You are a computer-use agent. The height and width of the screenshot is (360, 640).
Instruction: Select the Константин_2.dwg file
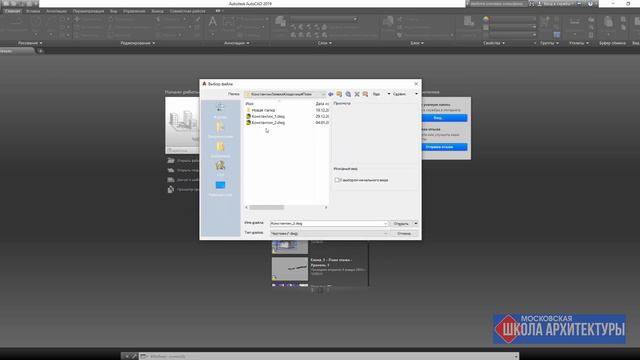click(x=265, y=122)
